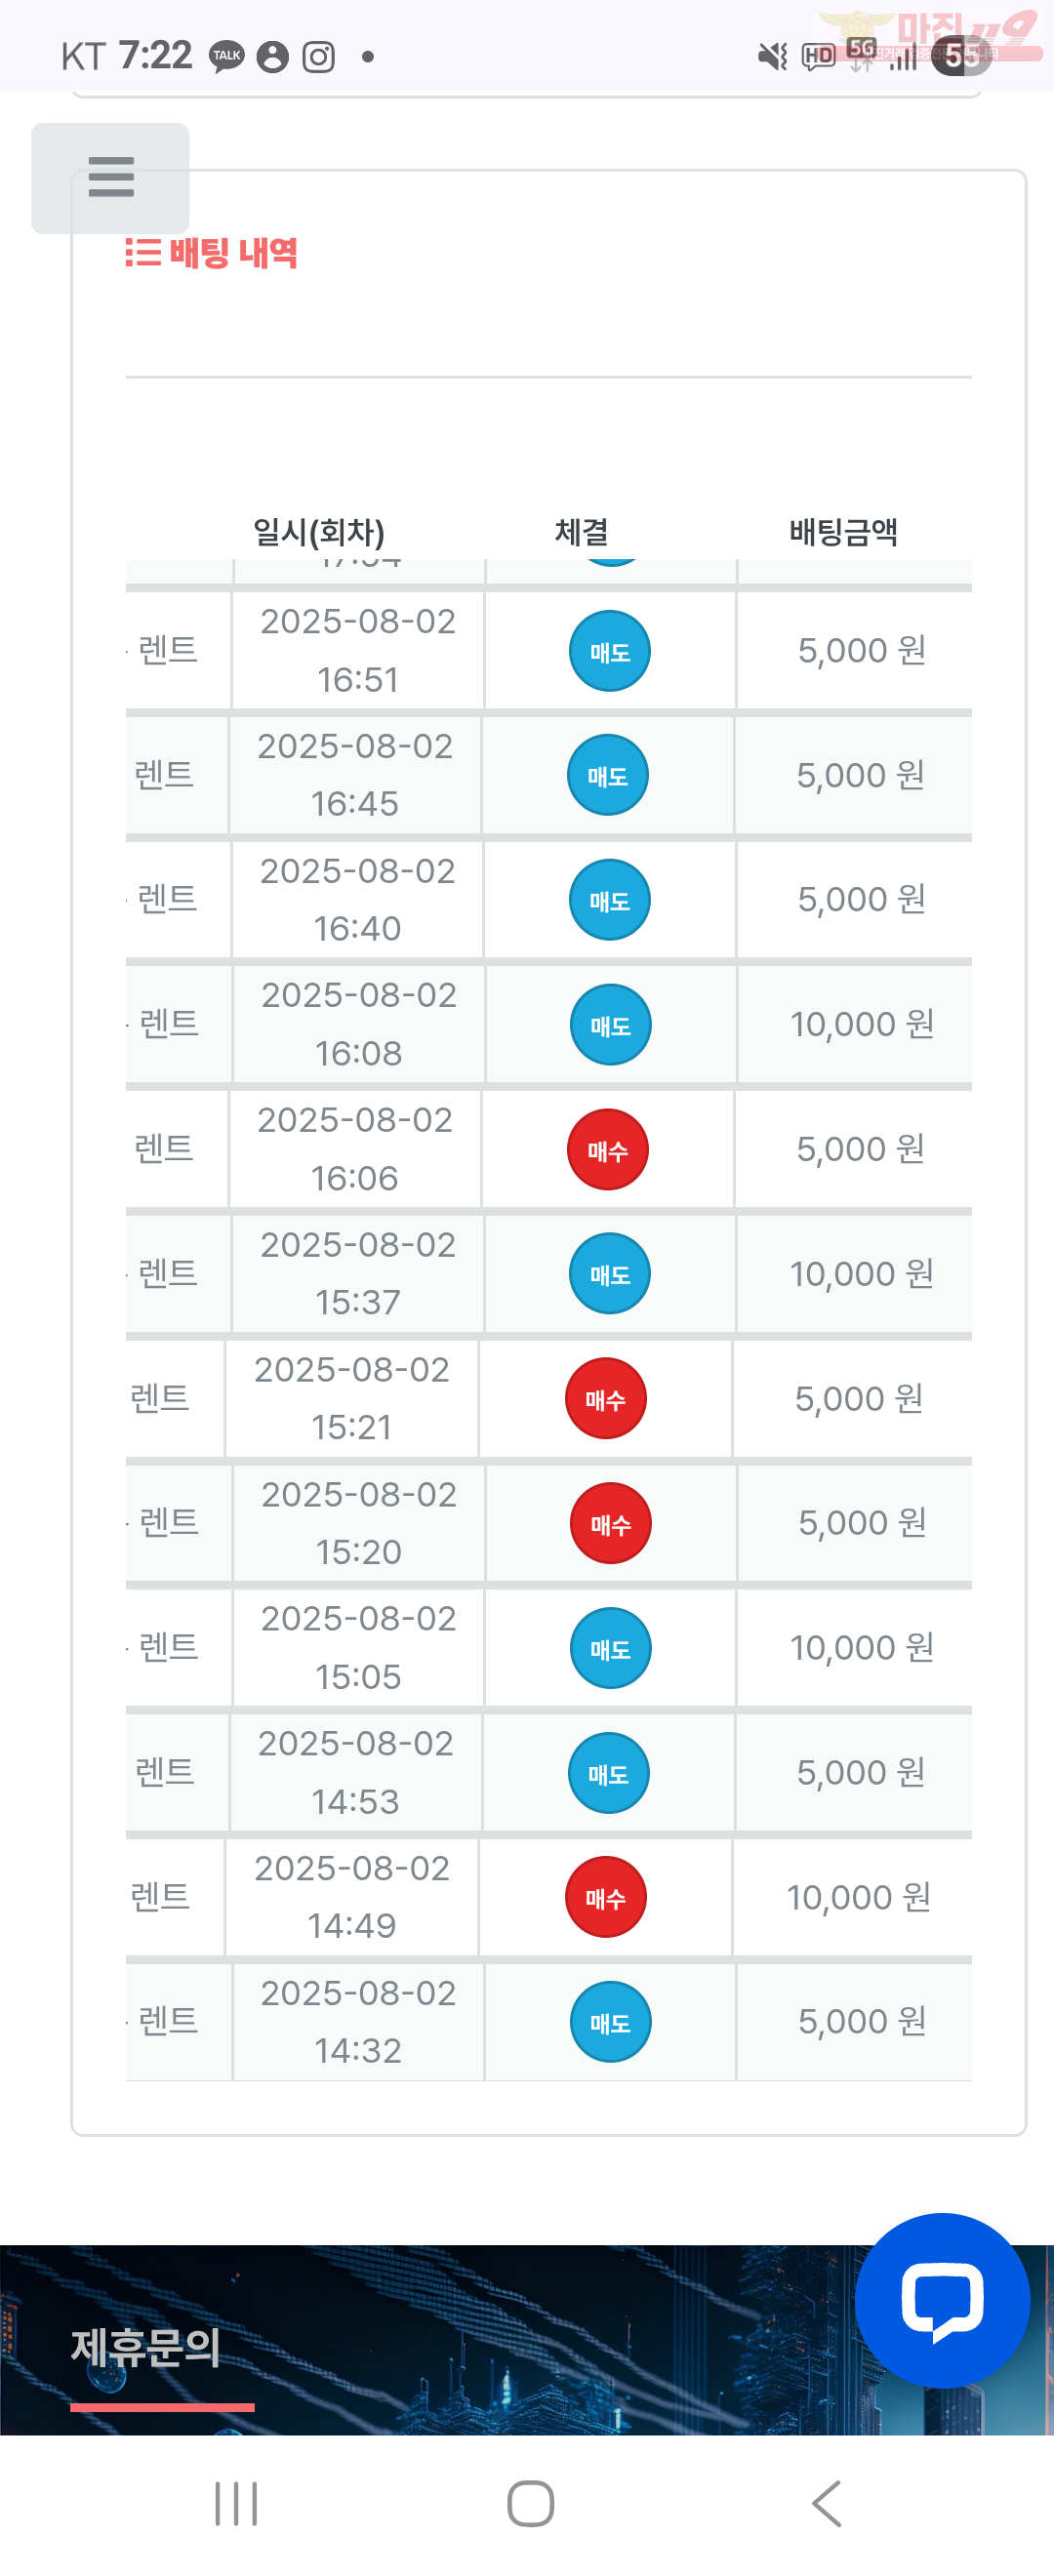Viewport: 1054px width, 2576px height.
Task: Click the 체결 column header
Action: 581,532
